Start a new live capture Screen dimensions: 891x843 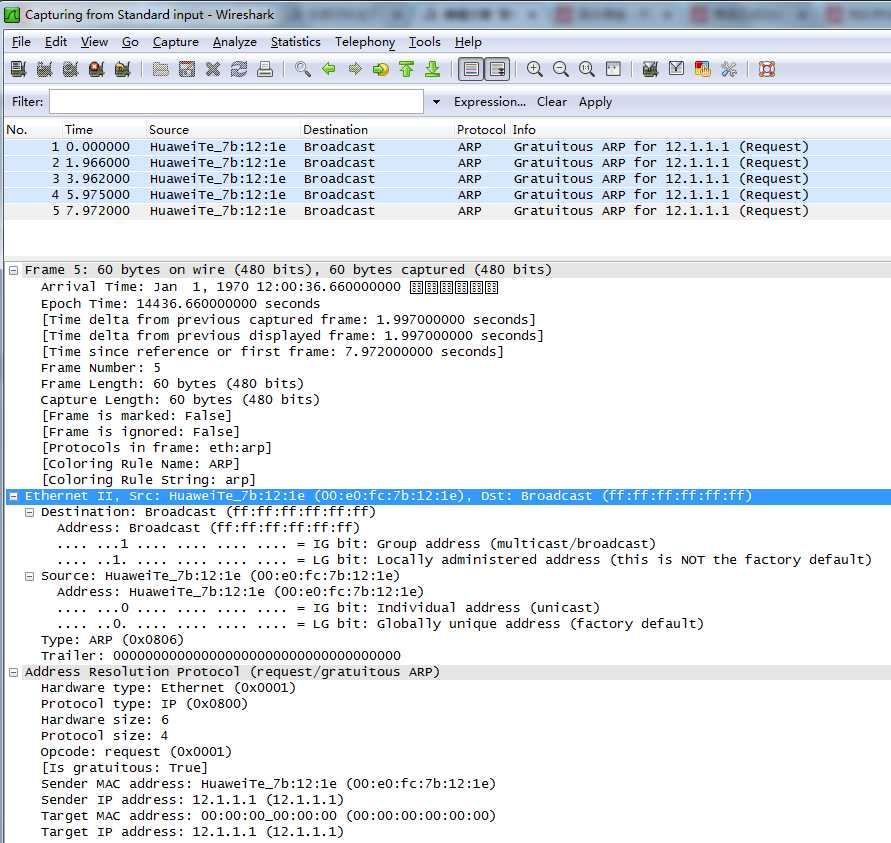click(70, 69)
